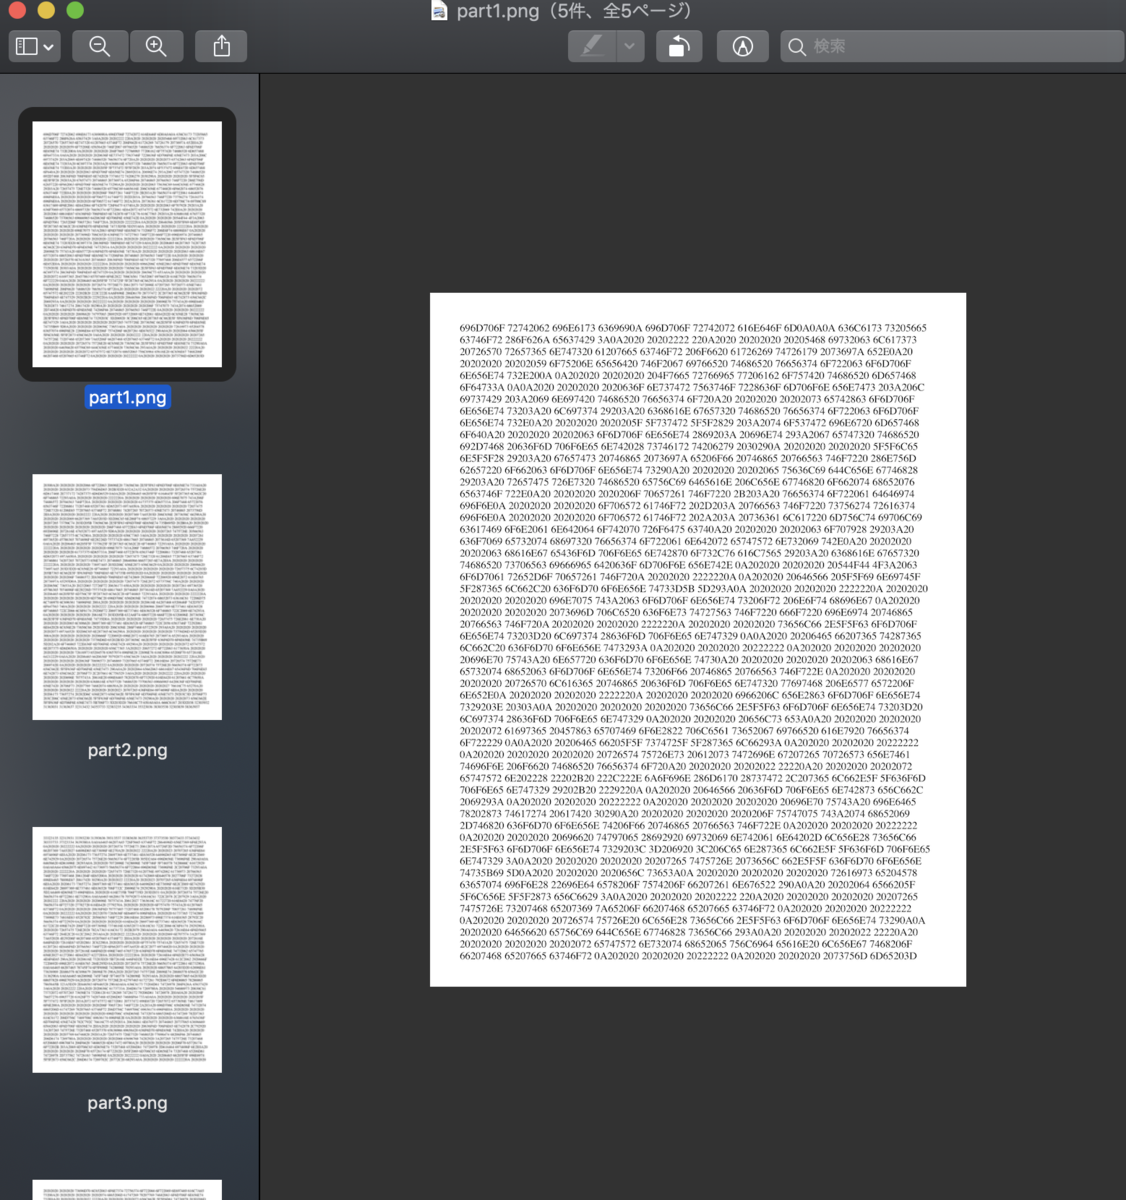Click the part1.png file name label

127,397
